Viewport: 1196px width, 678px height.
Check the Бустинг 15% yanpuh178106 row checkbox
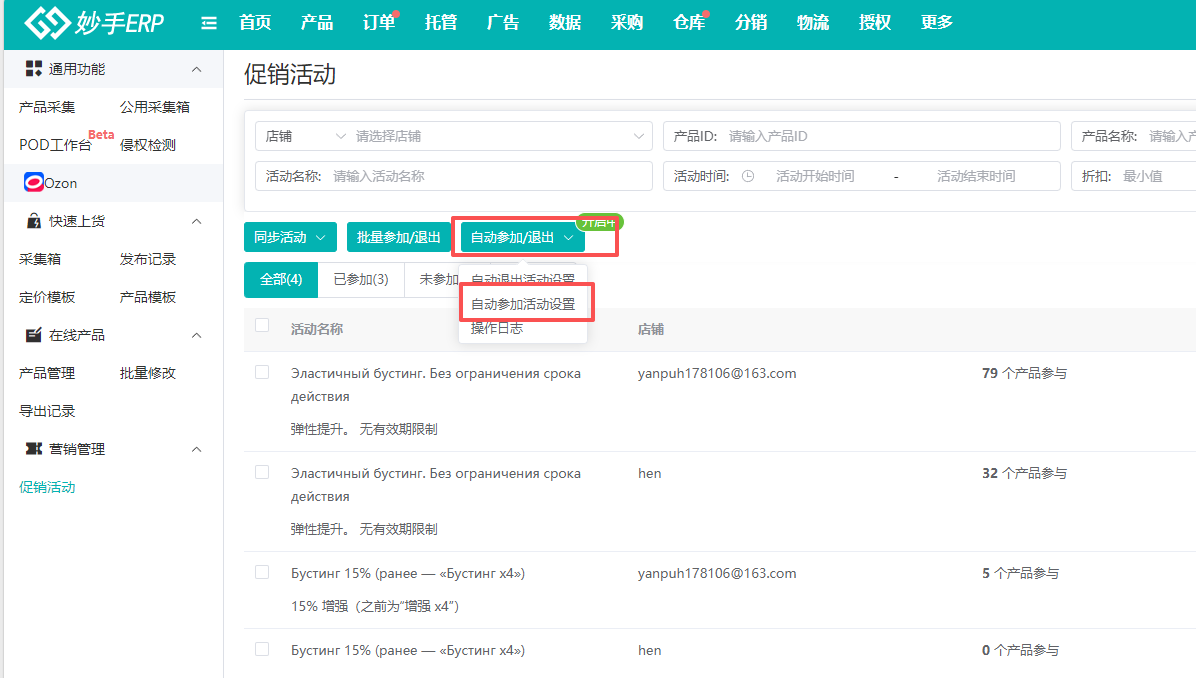click(262, 572)
